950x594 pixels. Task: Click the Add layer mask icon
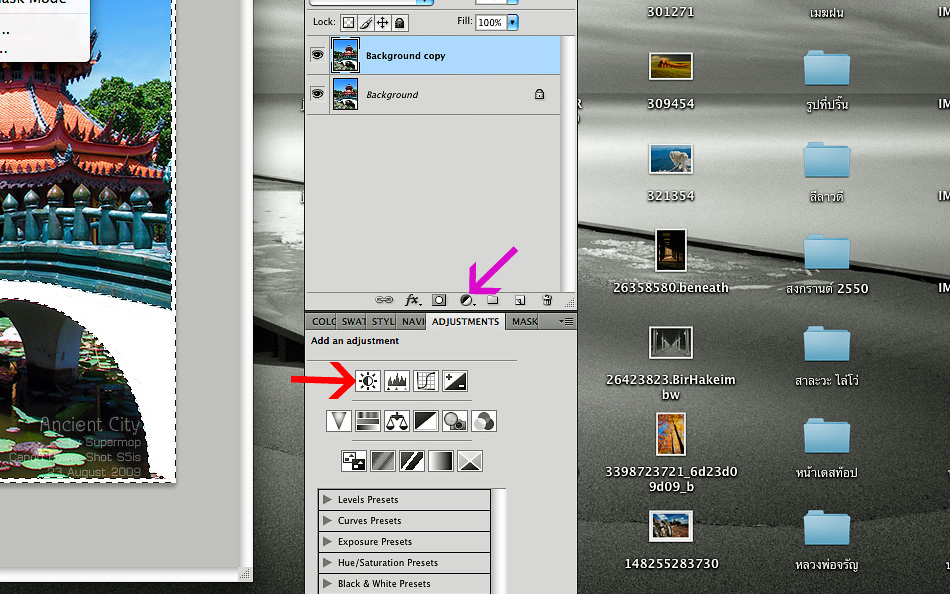tap(439, 300)
